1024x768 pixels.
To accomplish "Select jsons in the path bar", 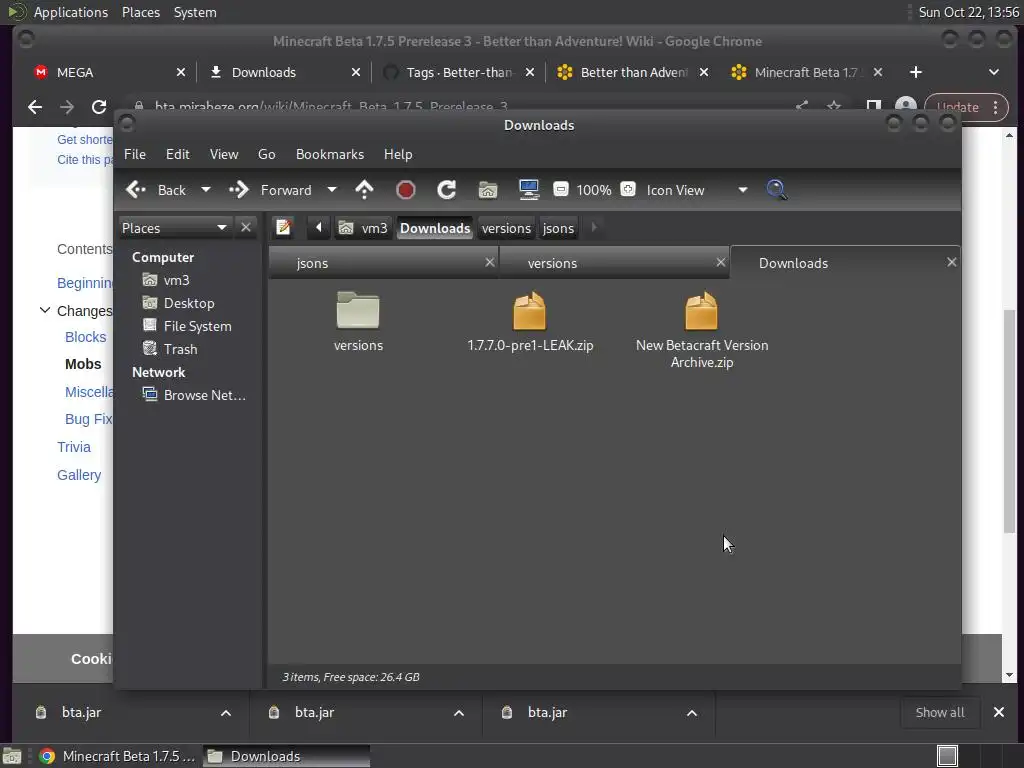I will [x=558, y=228].
